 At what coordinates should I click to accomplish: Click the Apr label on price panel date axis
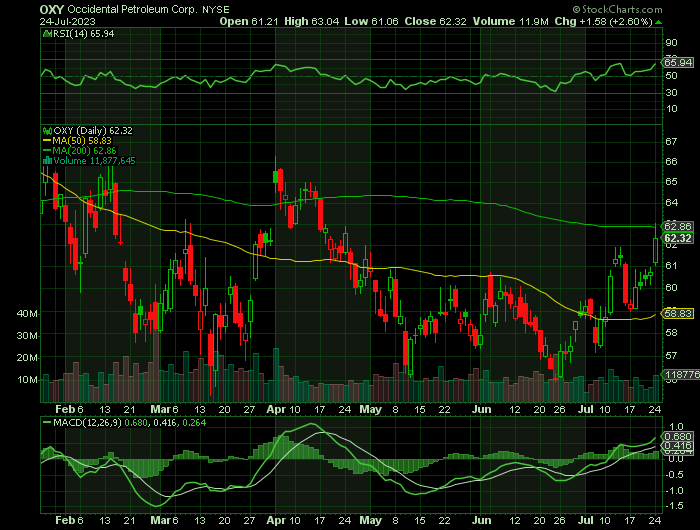point(275,409)
